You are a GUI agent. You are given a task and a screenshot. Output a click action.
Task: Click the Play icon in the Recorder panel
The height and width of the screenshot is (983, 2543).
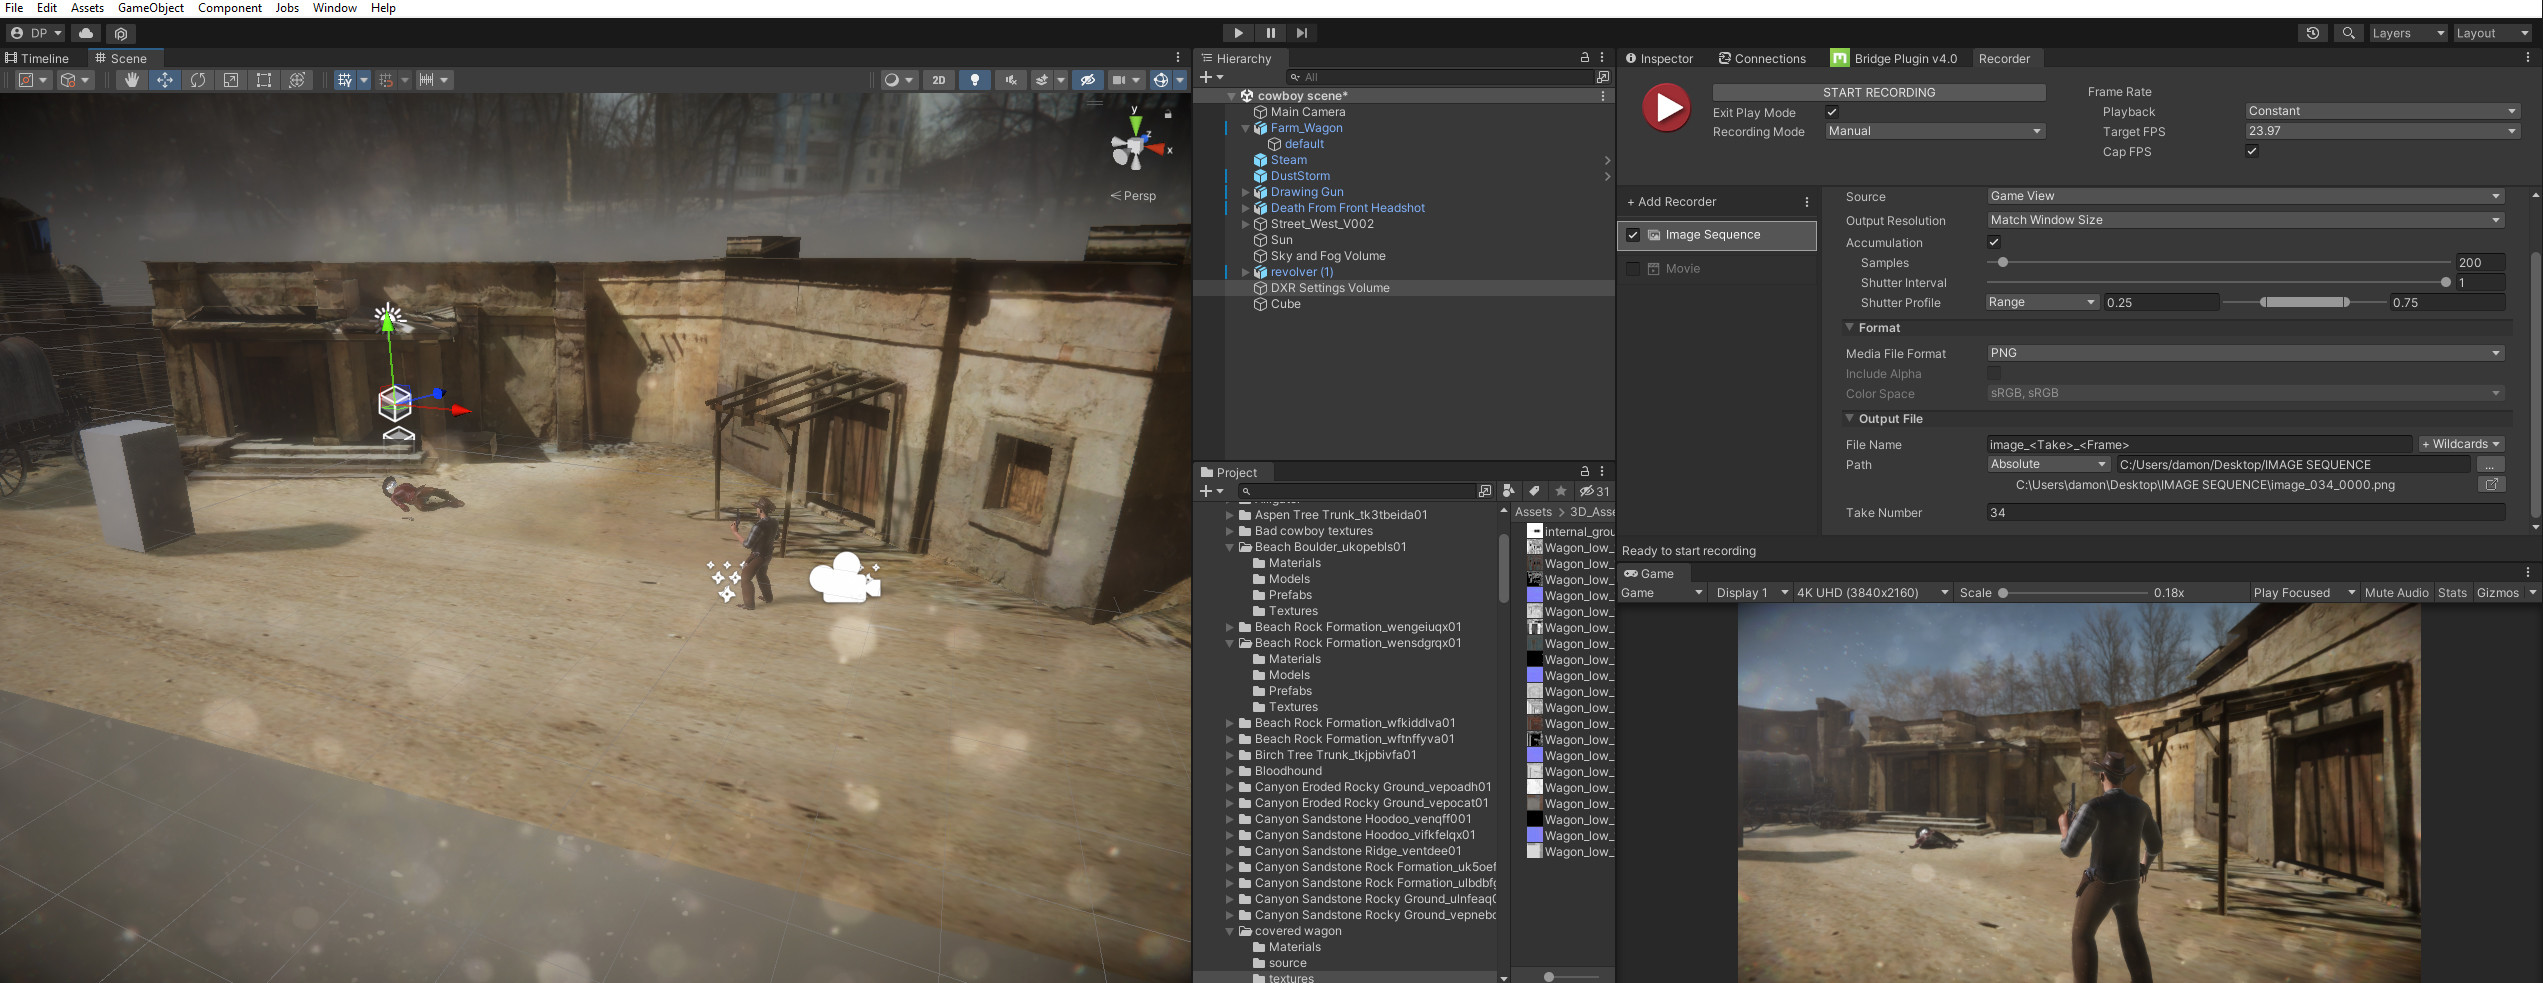coord(1665,107)
